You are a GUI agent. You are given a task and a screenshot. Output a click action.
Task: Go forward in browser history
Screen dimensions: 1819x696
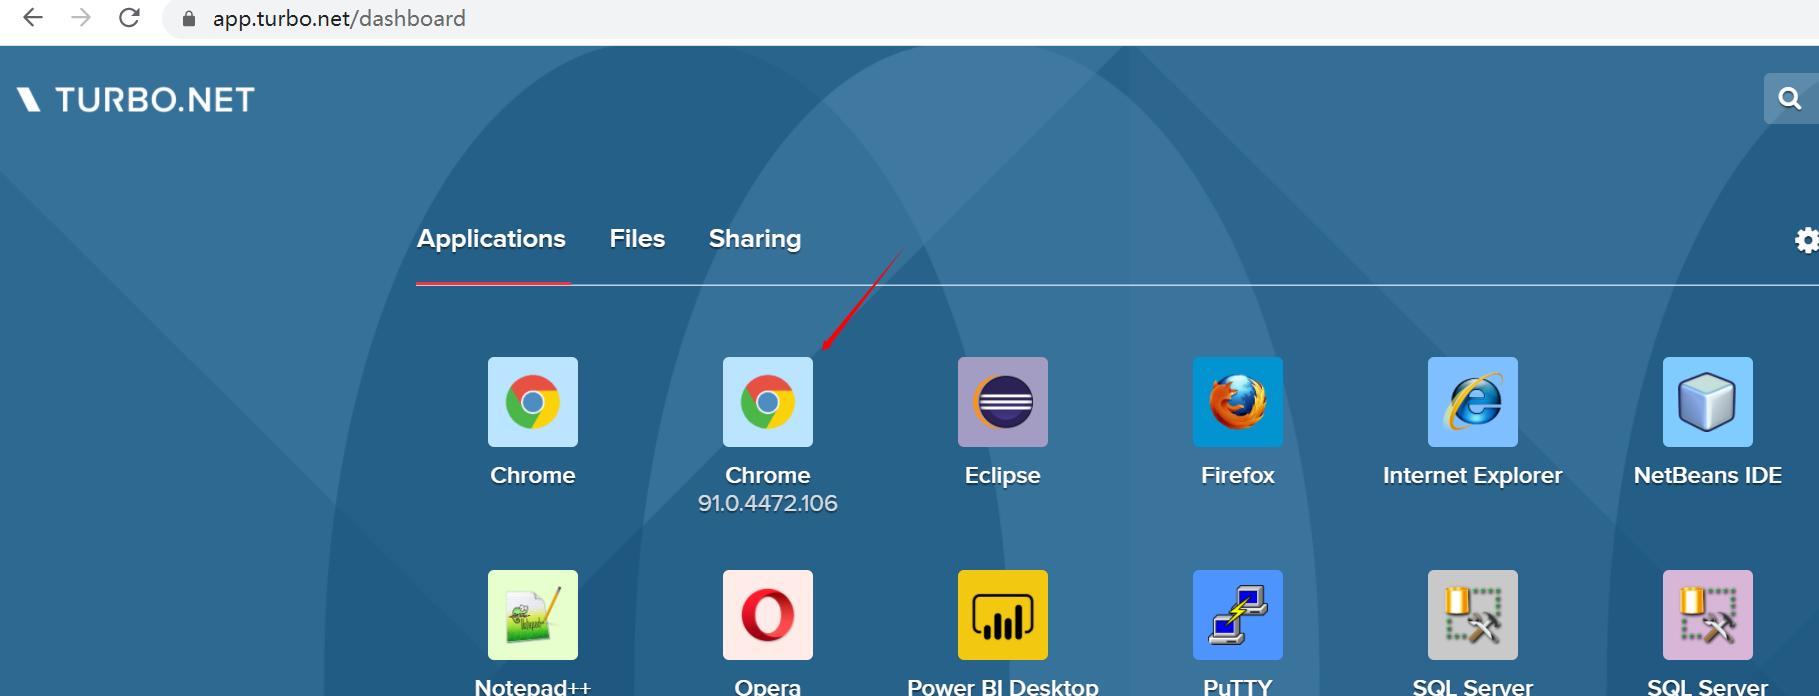(81, 18)
